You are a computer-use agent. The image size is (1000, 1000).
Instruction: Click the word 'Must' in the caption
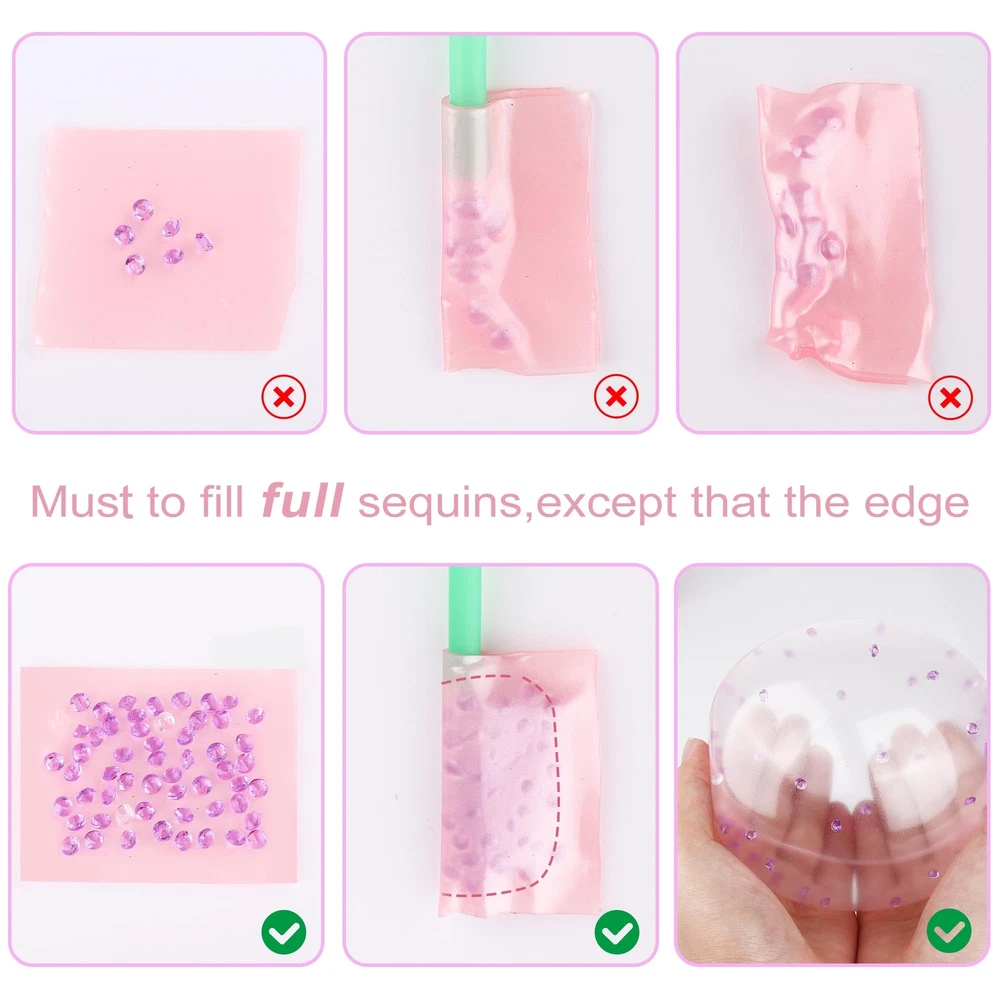pyautogui.click(x=82, y=502)
